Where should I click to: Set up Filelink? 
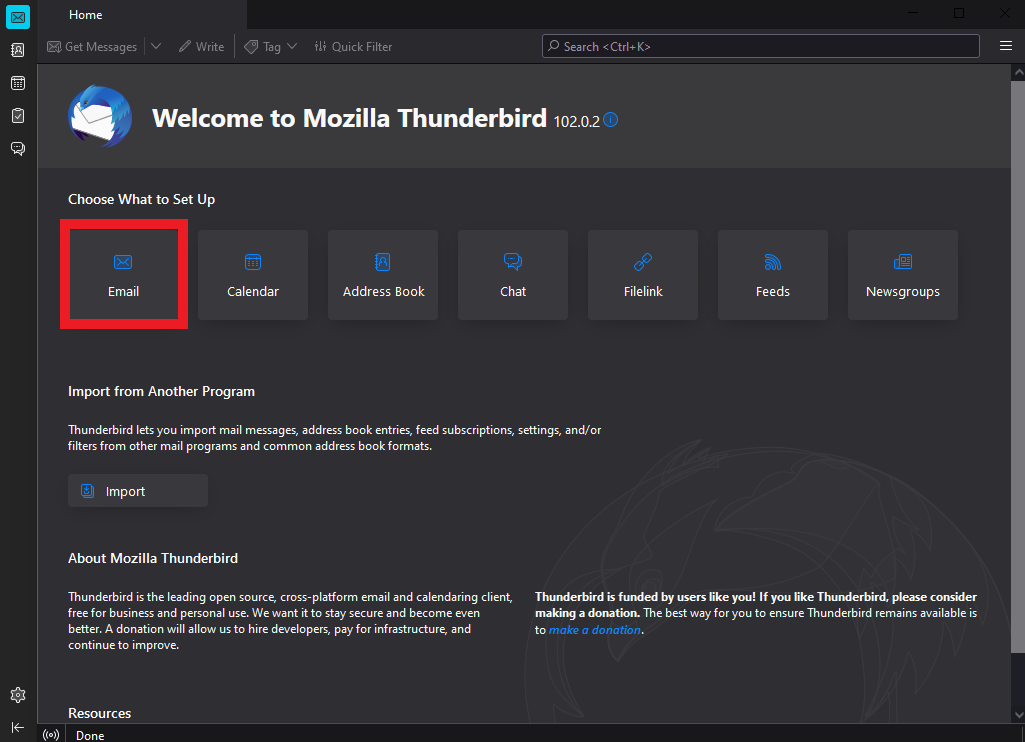643,275
